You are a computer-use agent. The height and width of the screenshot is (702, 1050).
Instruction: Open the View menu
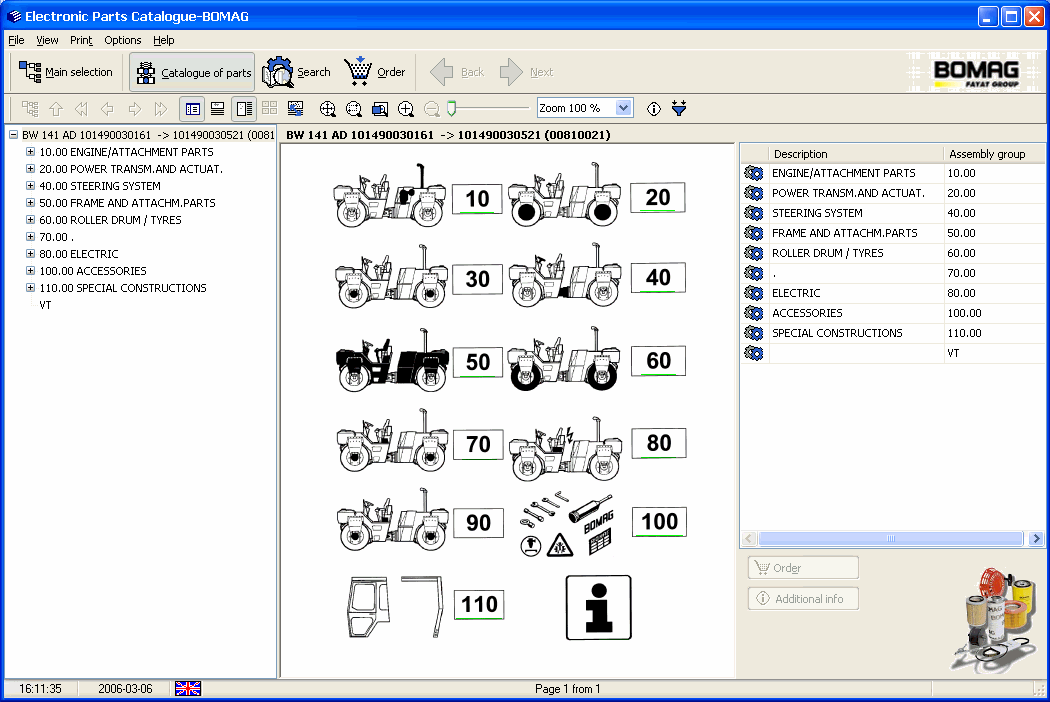pyautogui.click(x=47, y=40)
